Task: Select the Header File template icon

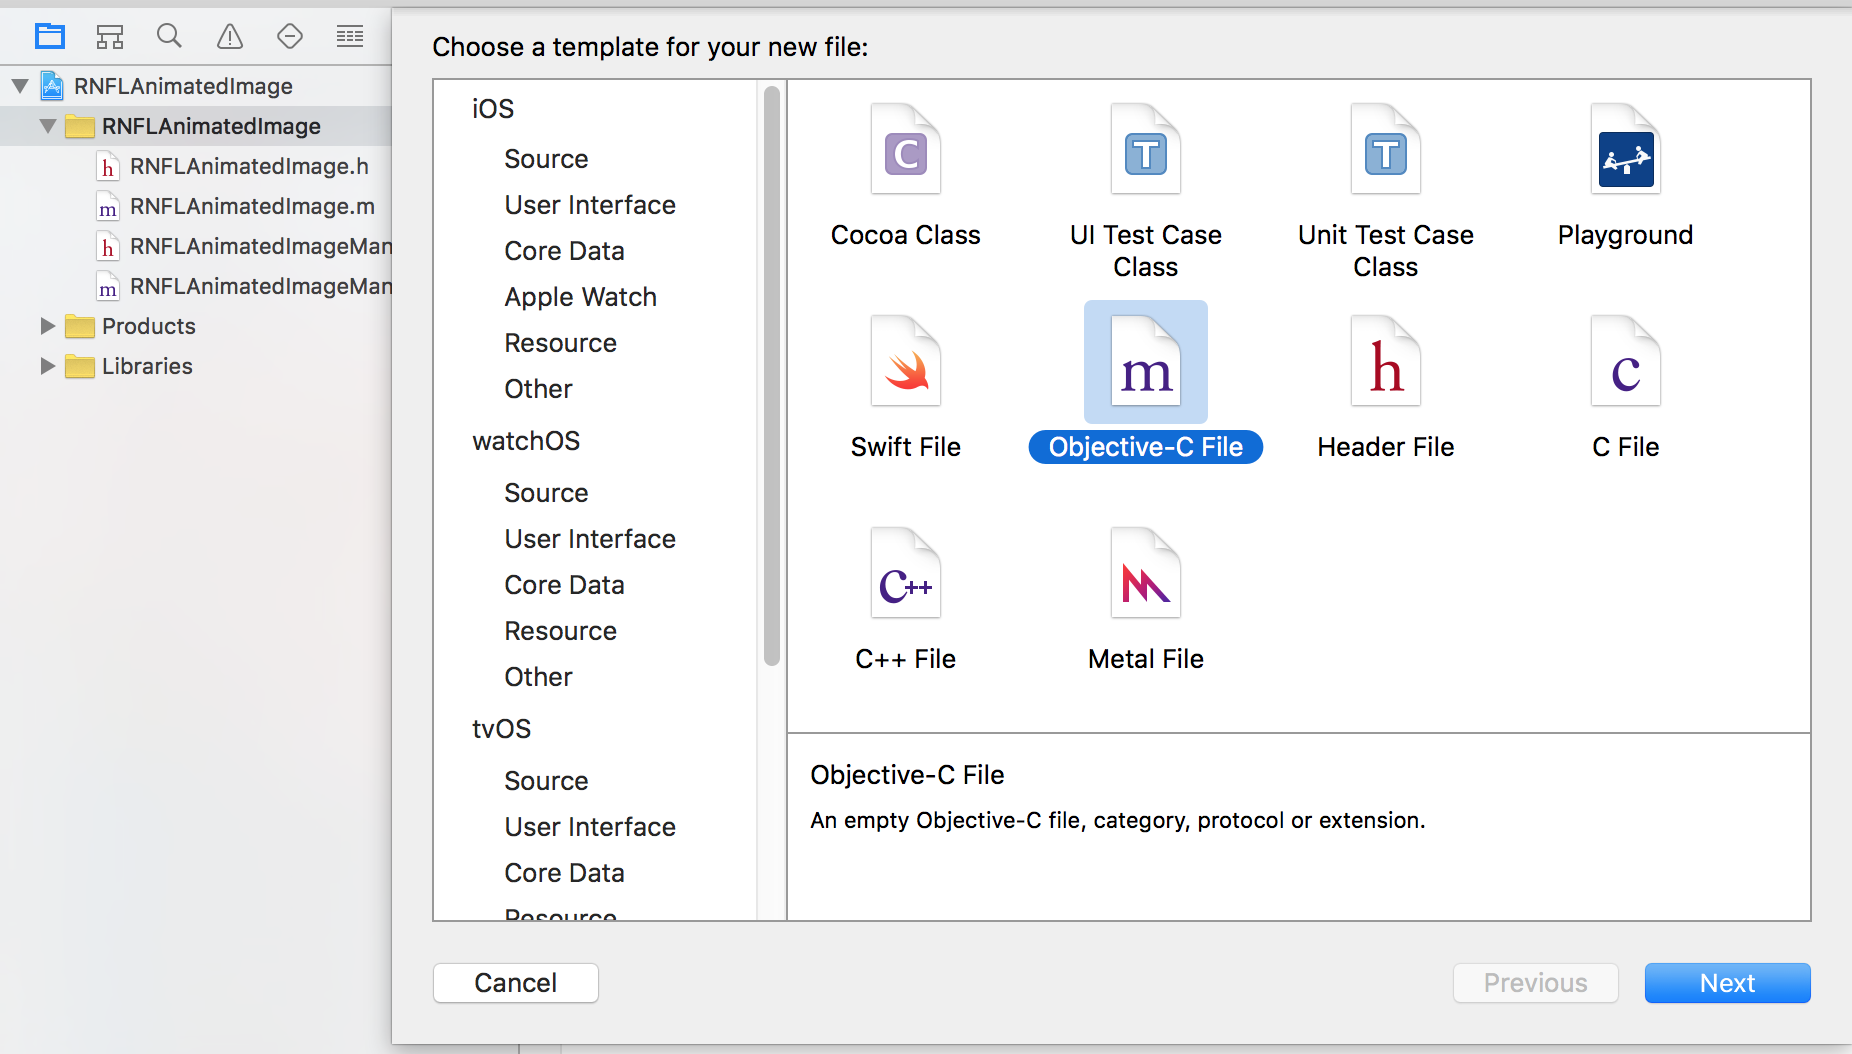Action: coord(1385,363)
